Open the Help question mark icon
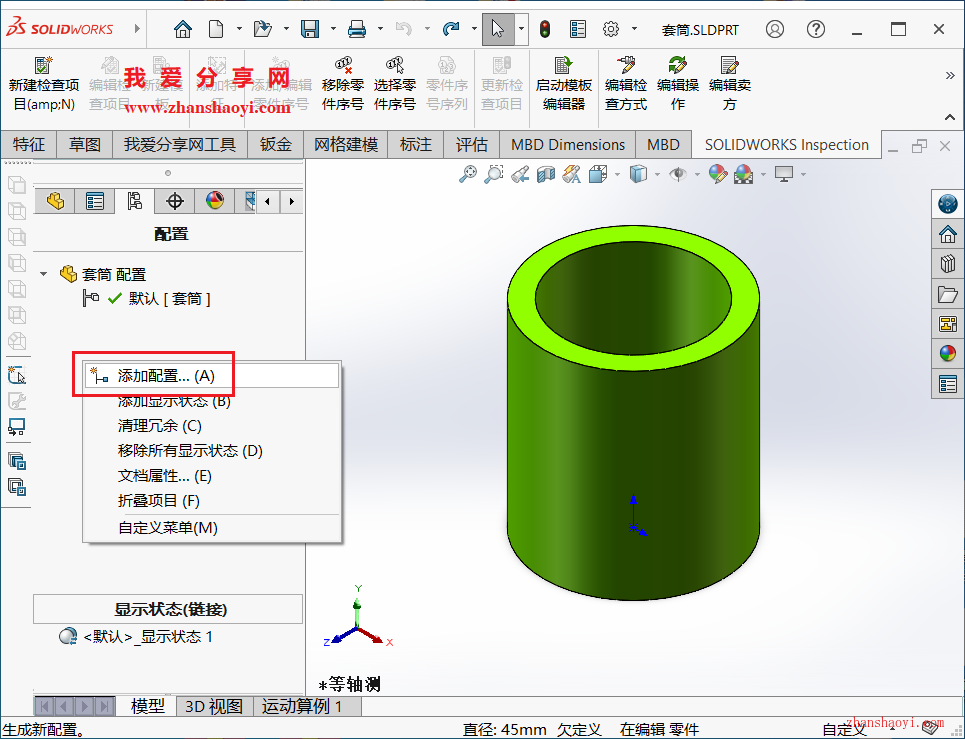This screenshot has height=739, width=965. (816, 29)
